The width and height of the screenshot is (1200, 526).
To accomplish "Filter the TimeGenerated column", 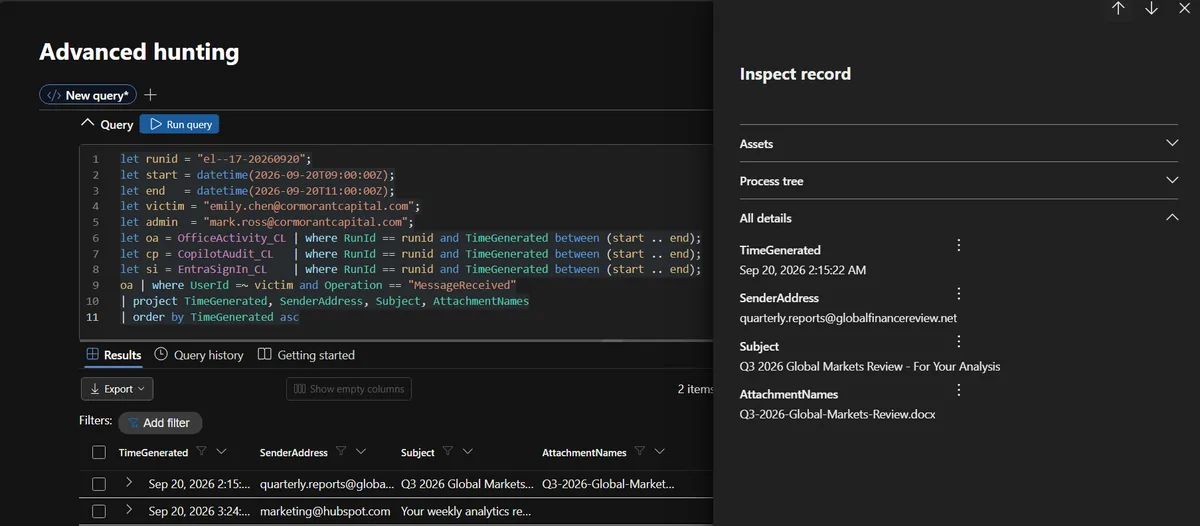I will tap(202, 451).
